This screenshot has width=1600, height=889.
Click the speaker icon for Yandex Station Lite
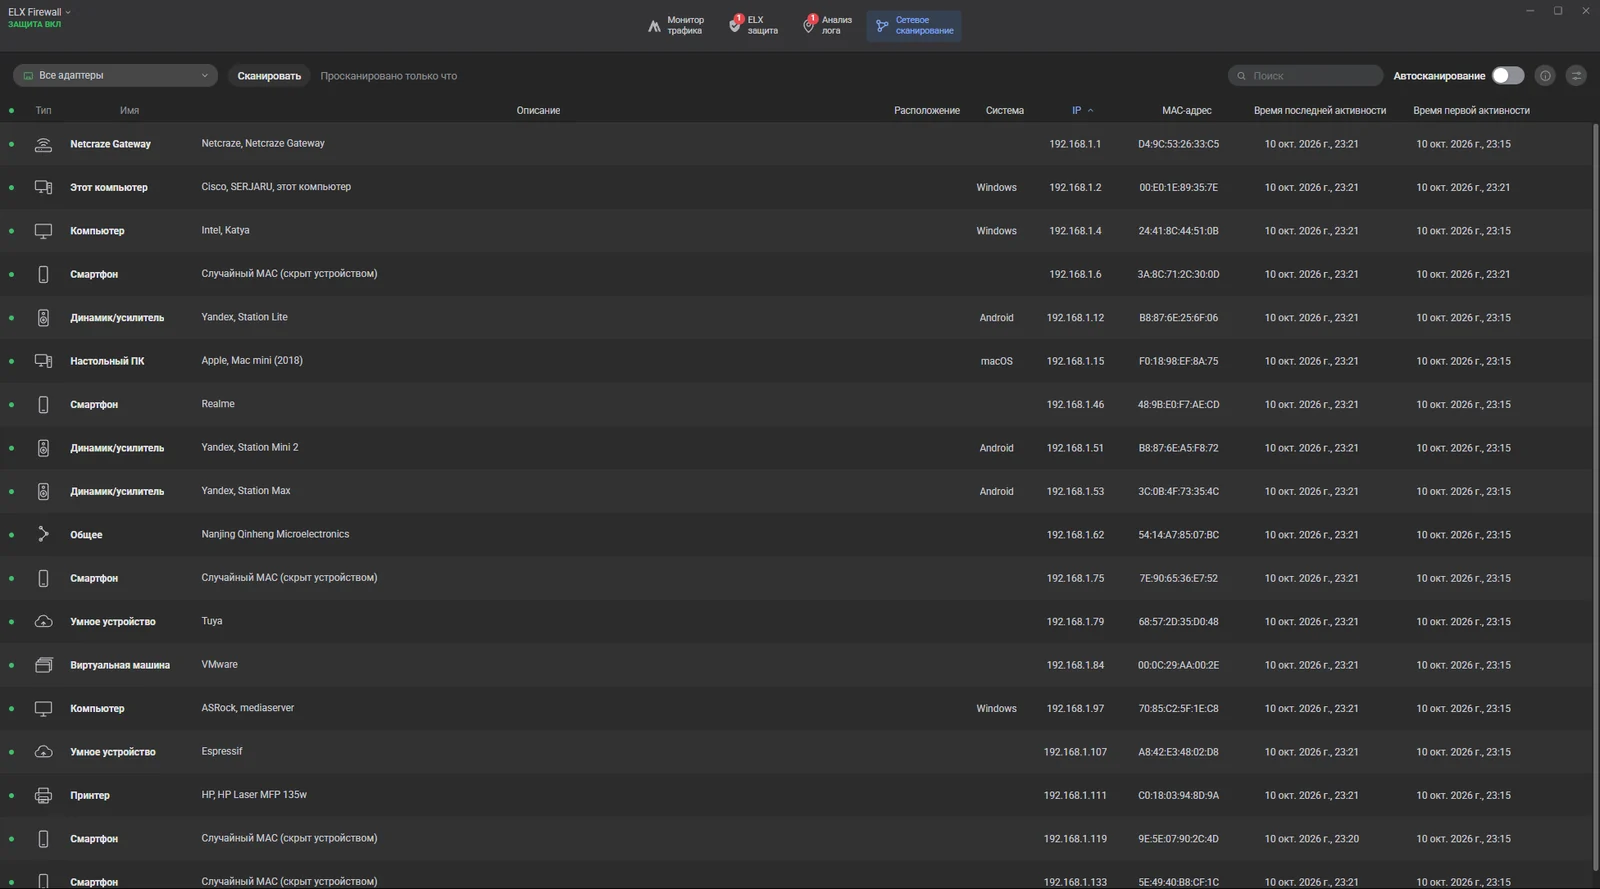43,318
